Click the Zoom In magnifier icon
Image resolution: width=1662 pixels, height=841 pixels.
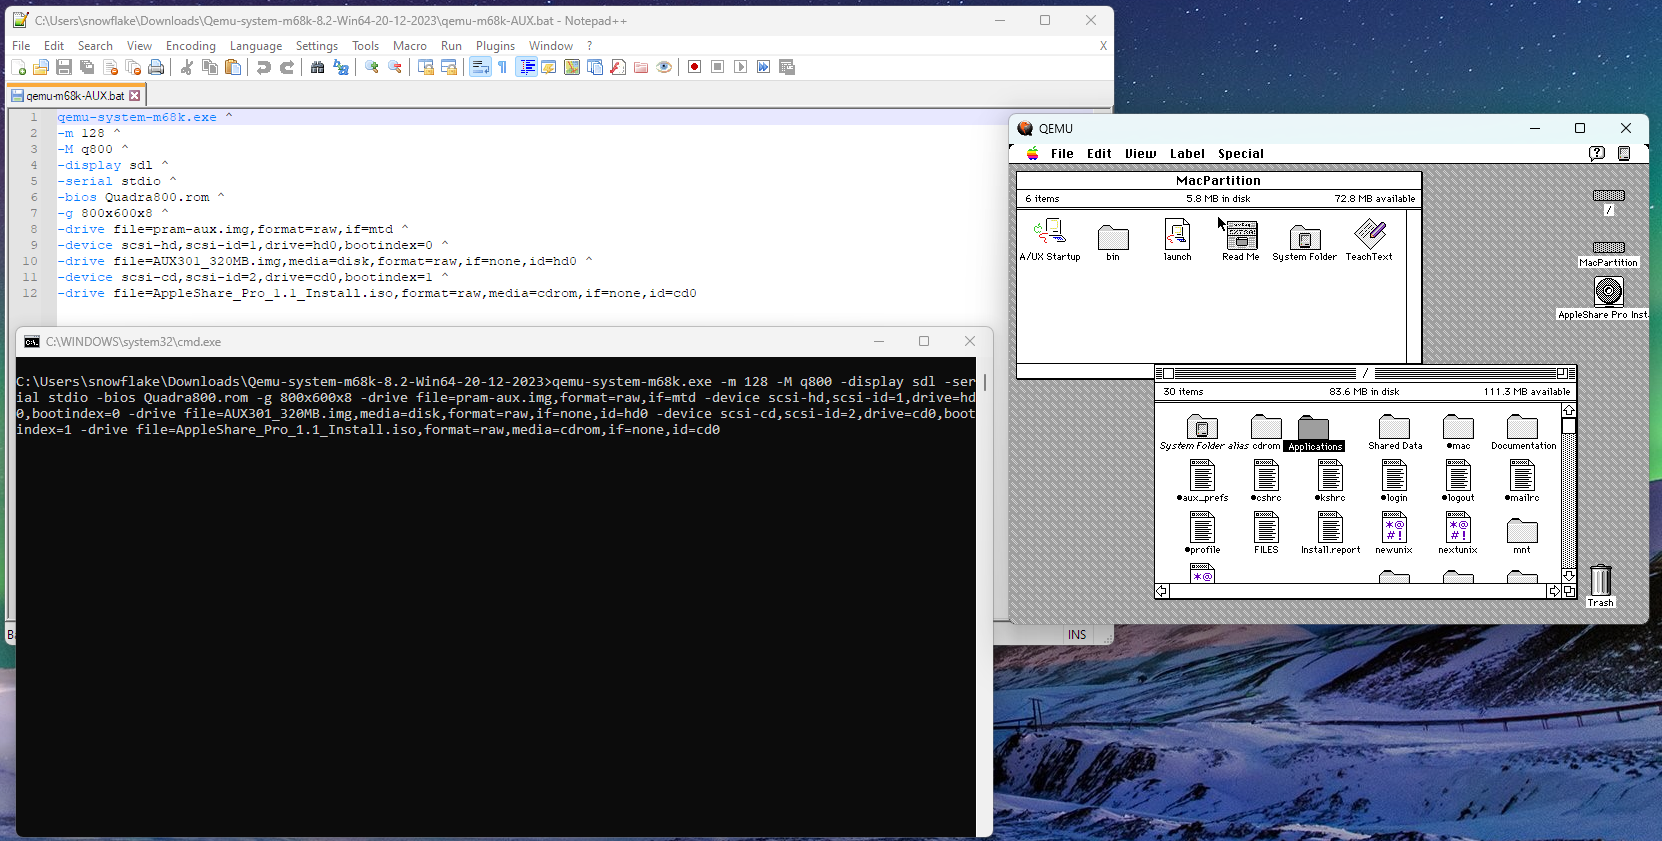372,67
